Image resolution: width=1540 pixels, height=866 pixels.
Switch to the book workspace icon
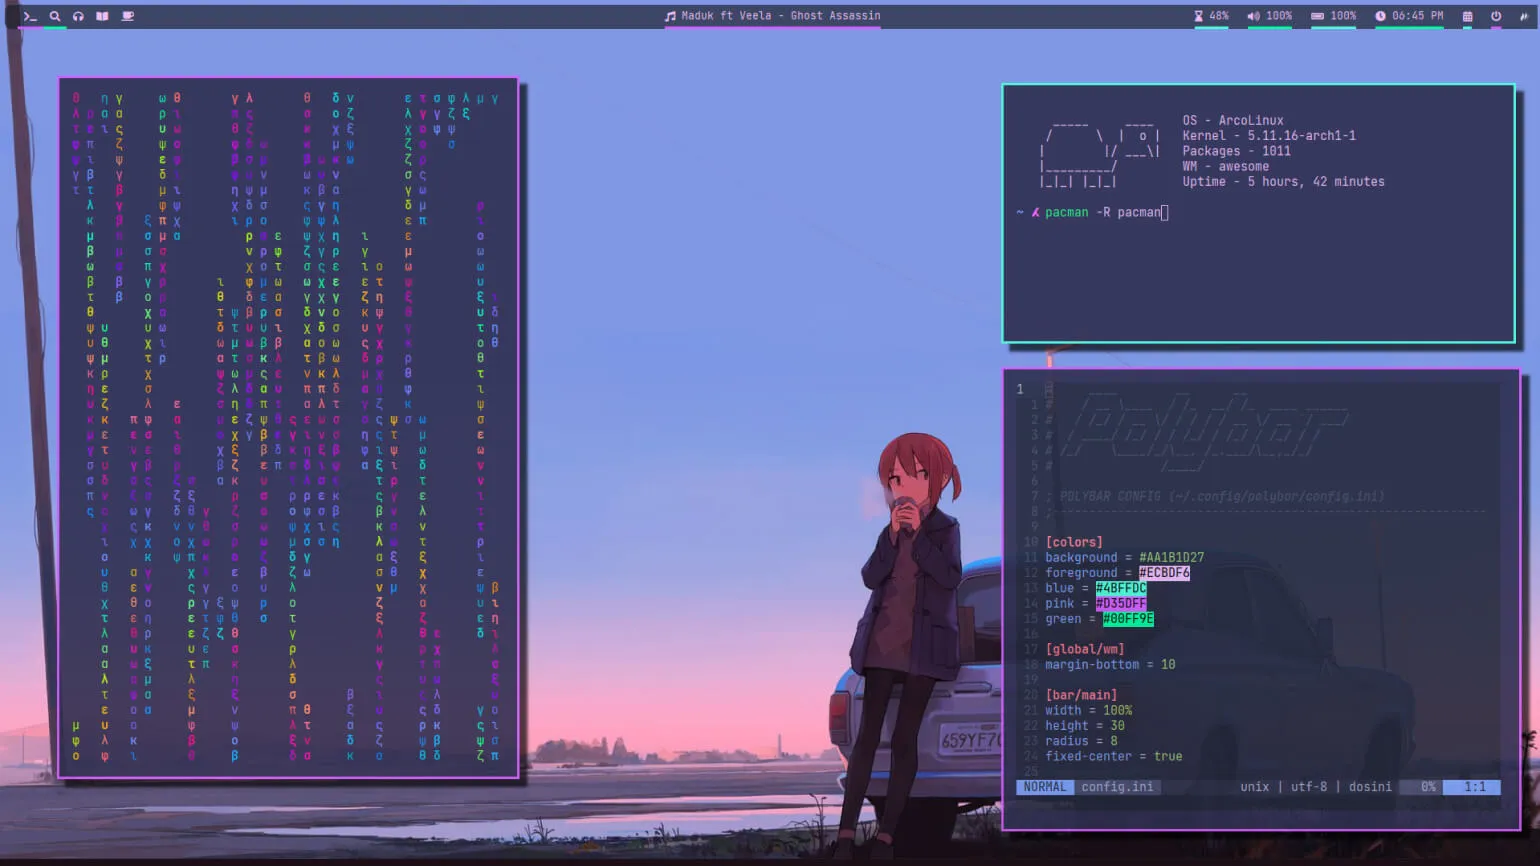pyautogui.click(x=102, y=16)
